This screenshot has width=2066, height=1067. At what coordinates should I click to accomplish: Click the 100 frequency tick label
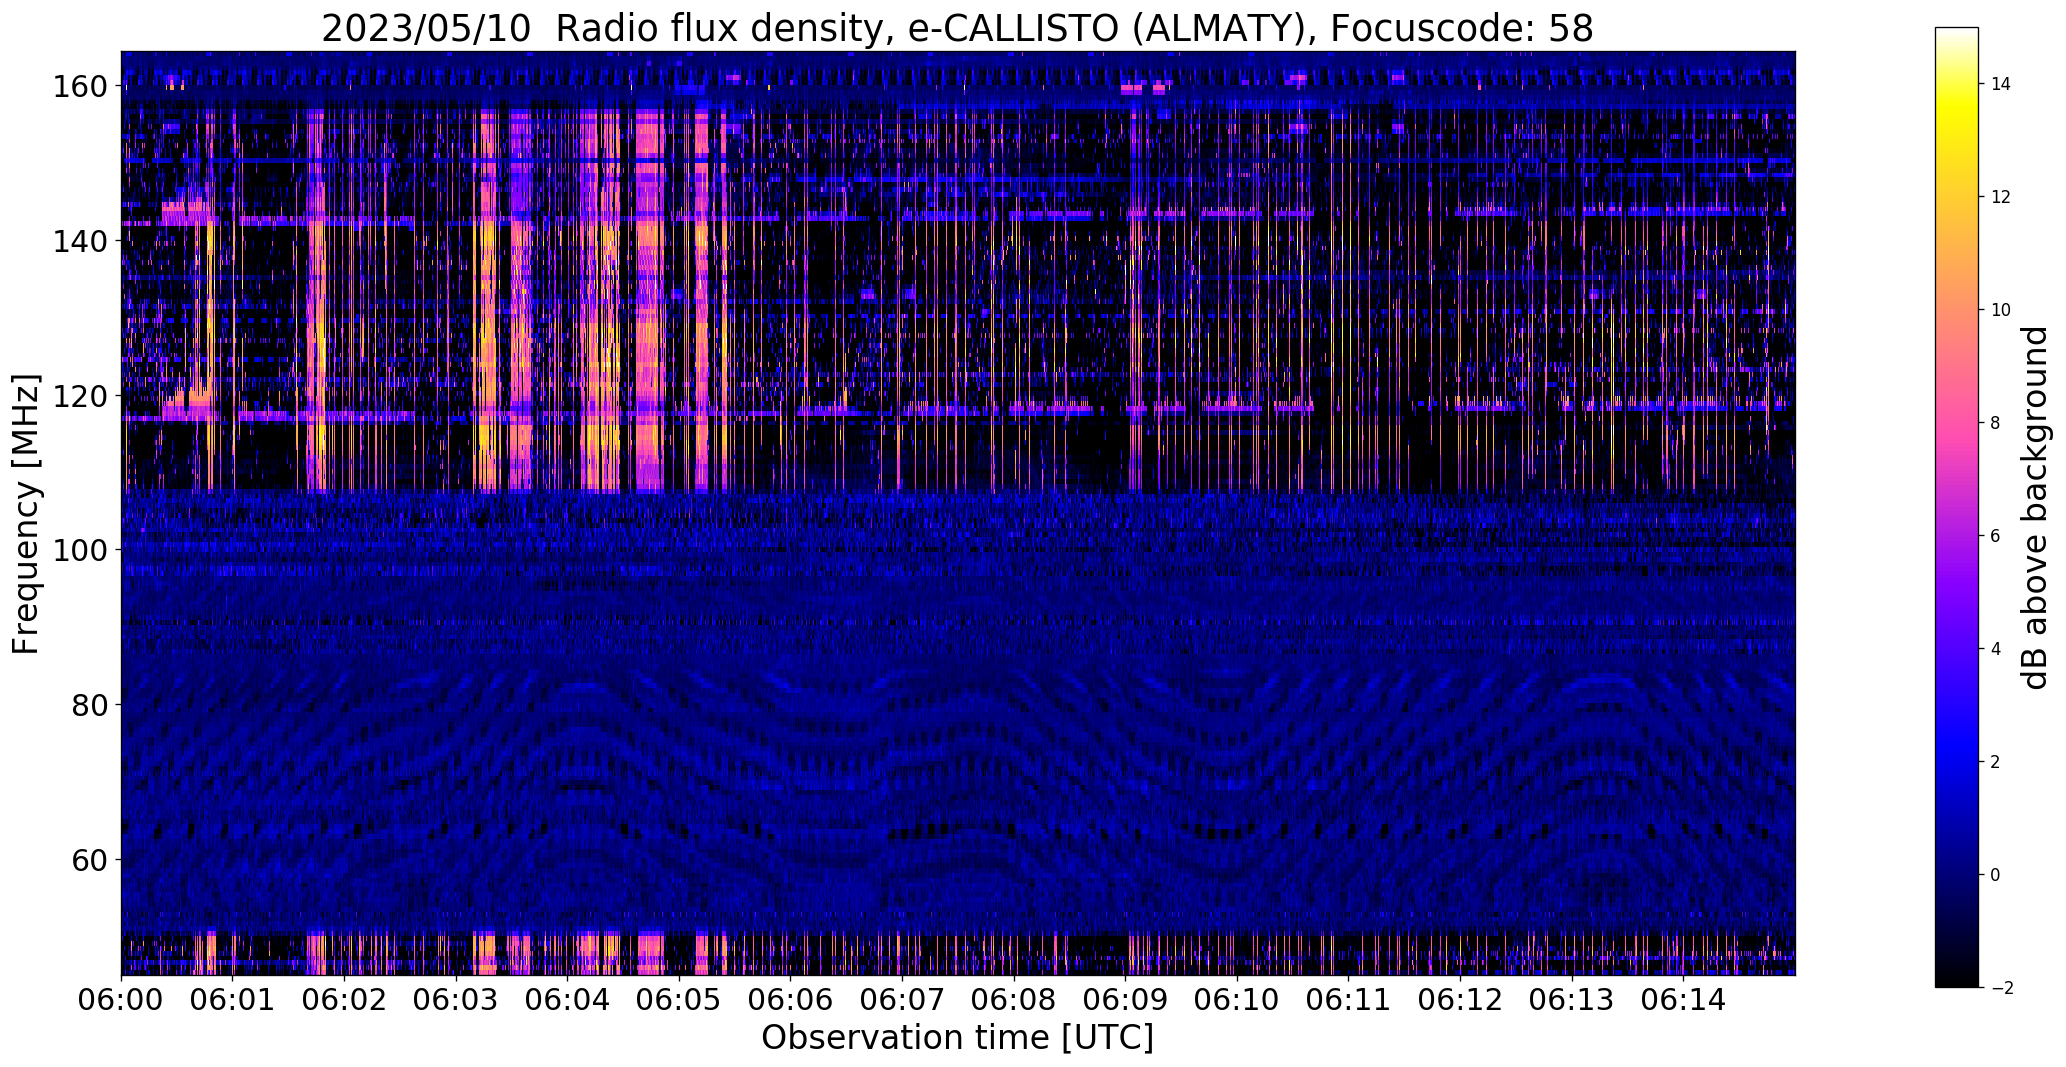click(82, 550)
